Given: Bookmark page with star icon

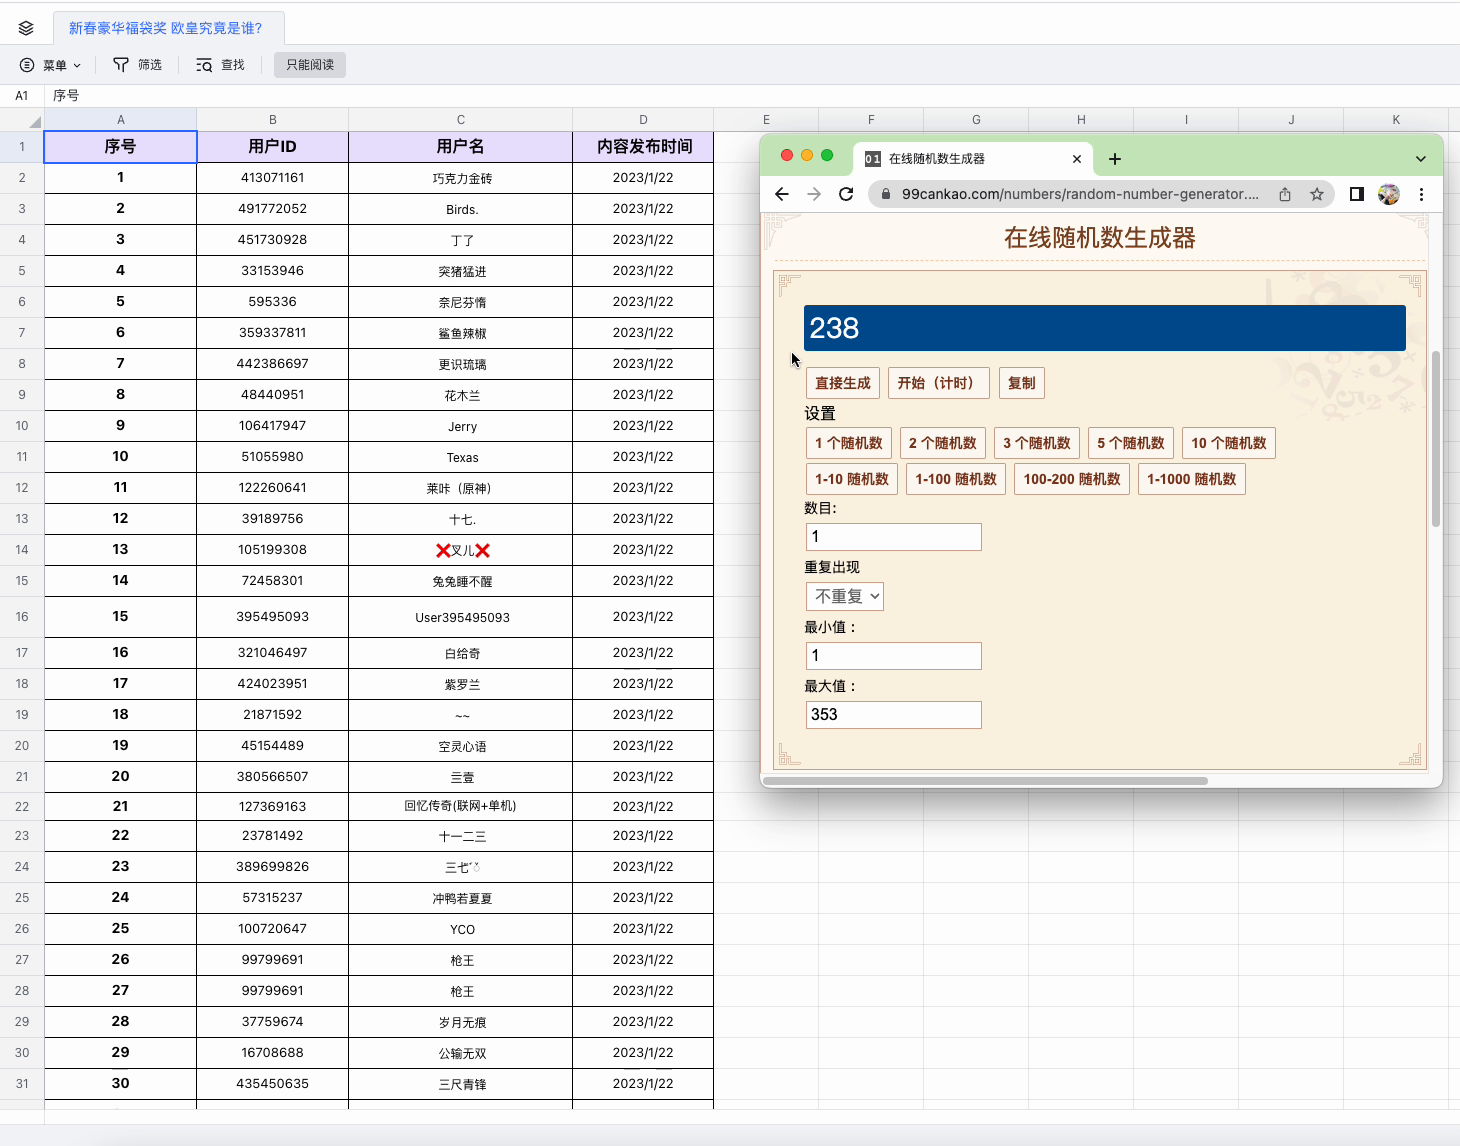Looking at the screenshot, I should coord(1317,194).
